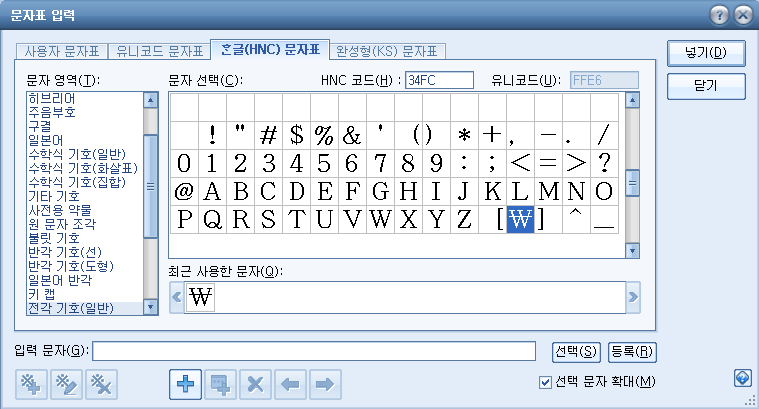Click the character region list up arrow

pos(151,100)
